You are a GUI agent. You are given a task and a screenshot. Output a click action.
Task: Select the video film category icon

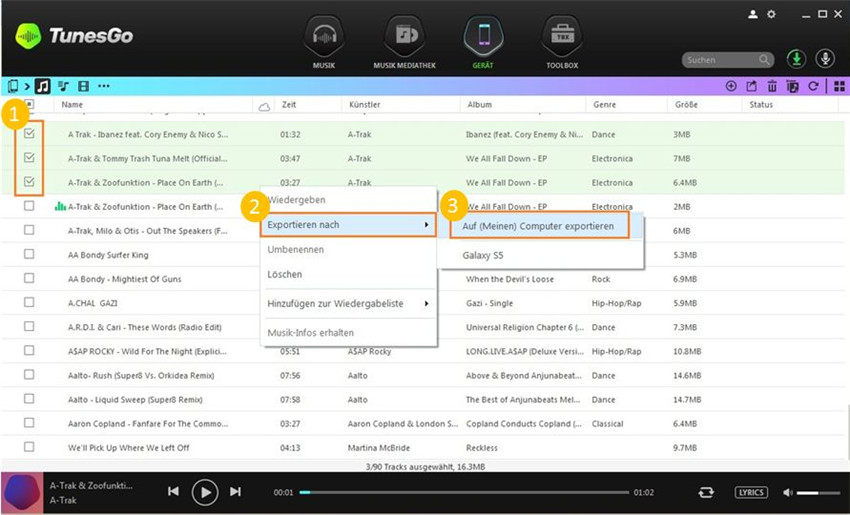83,86
